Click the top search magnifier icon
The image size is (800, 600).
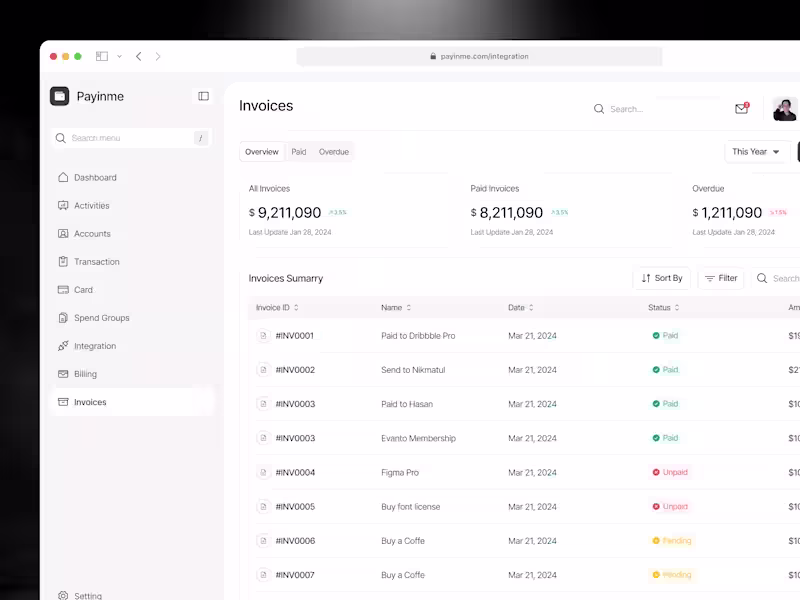pos(599,109)
